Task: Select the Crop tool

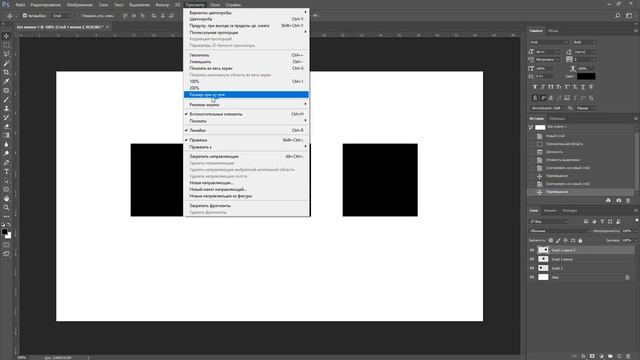Action: pos(6,72)
